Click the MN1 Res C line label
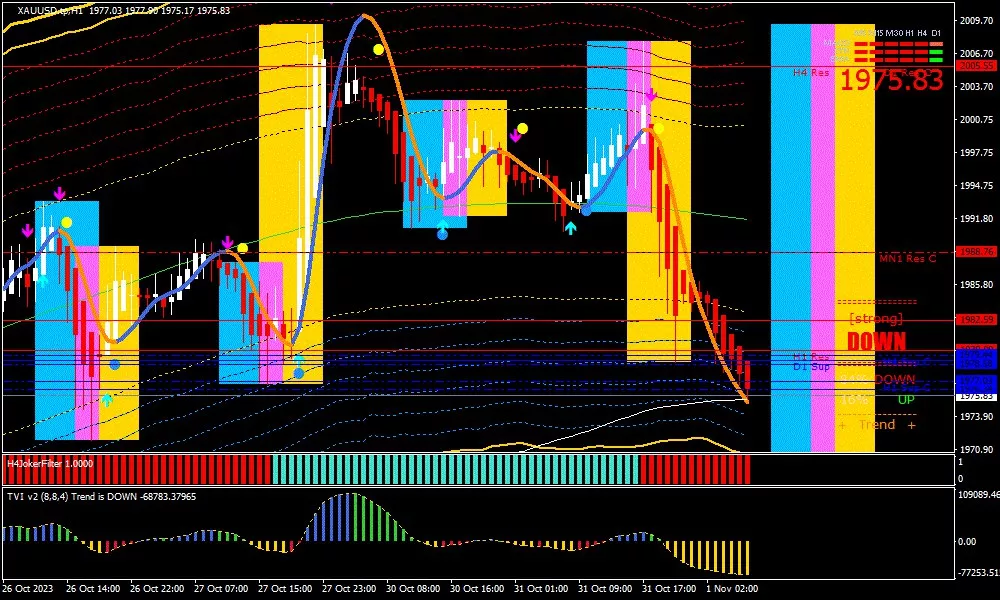Viewport: 1000px width, 600px height. [x=908, y=259]
